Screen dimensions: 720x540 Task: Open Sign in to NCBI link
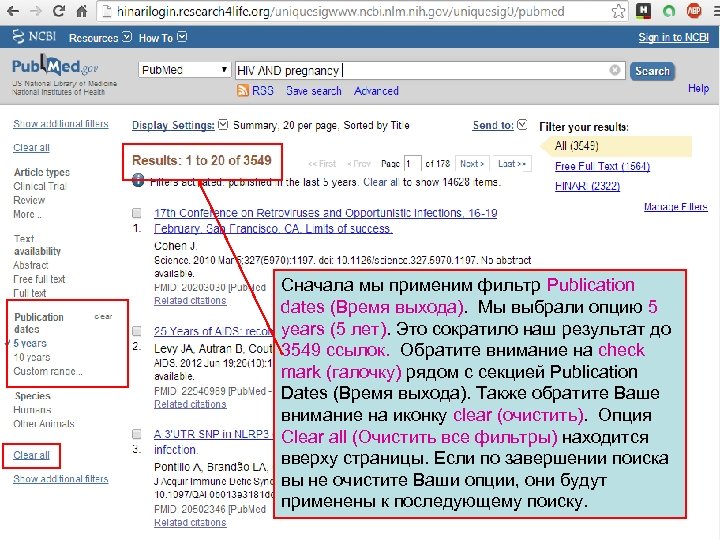674,38
